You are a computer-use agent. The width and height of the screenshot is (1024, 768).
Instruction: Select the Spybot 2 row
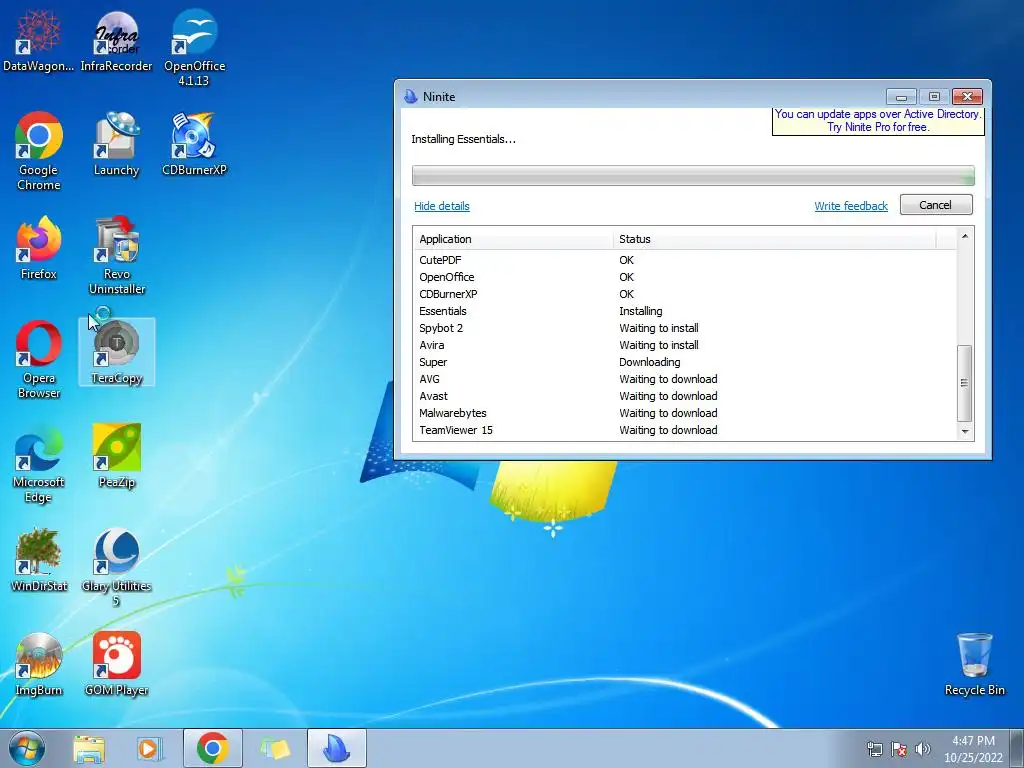click(684, 328)
